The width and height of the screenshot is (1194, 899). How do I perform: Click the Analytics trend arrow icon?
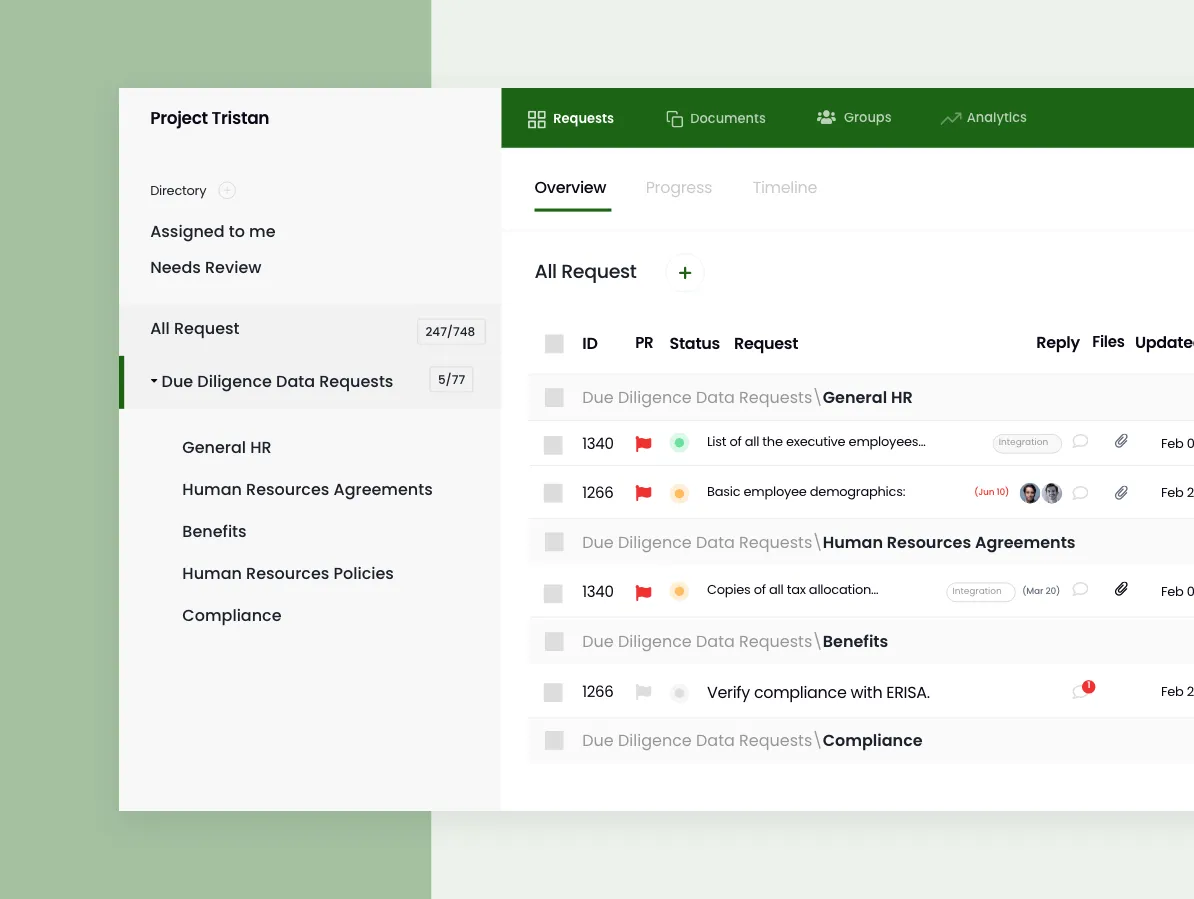[950, 118]
